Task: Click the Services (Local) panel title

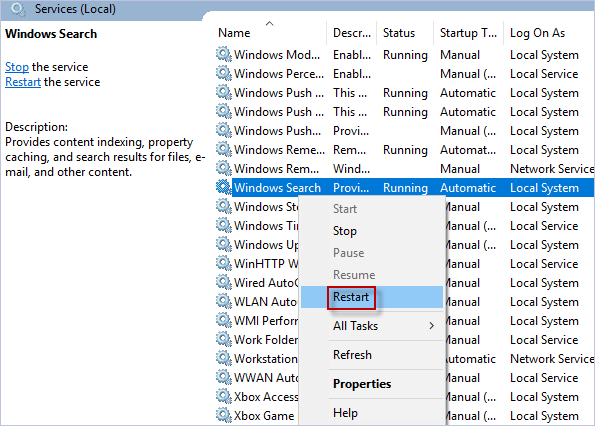Action: pyautogui.click(x=75, y=9)
